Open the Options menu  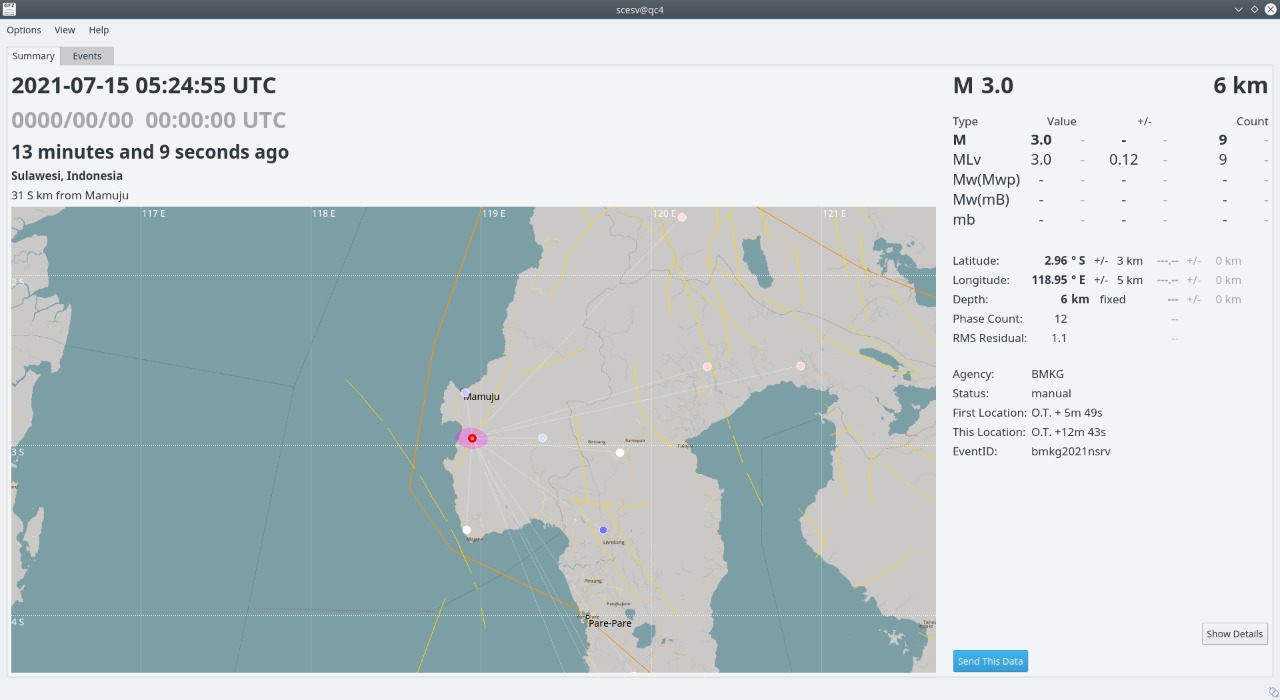coord(24,30)
